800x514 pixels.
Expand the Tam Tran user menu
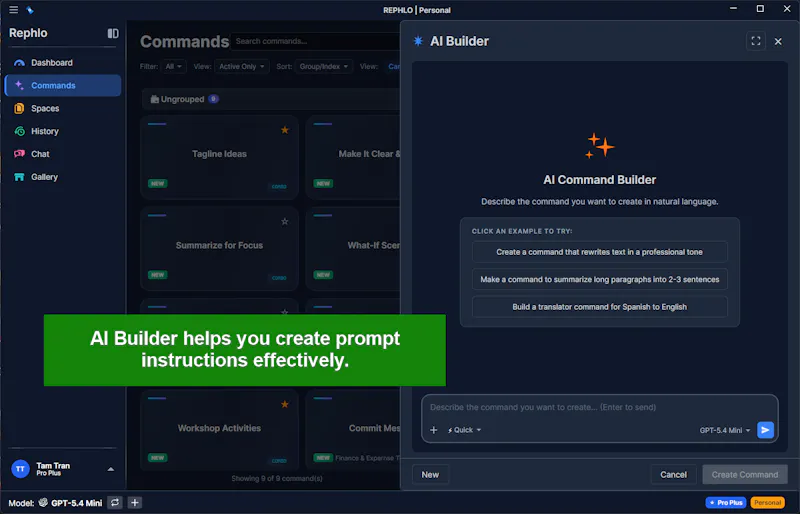[111, 469]
